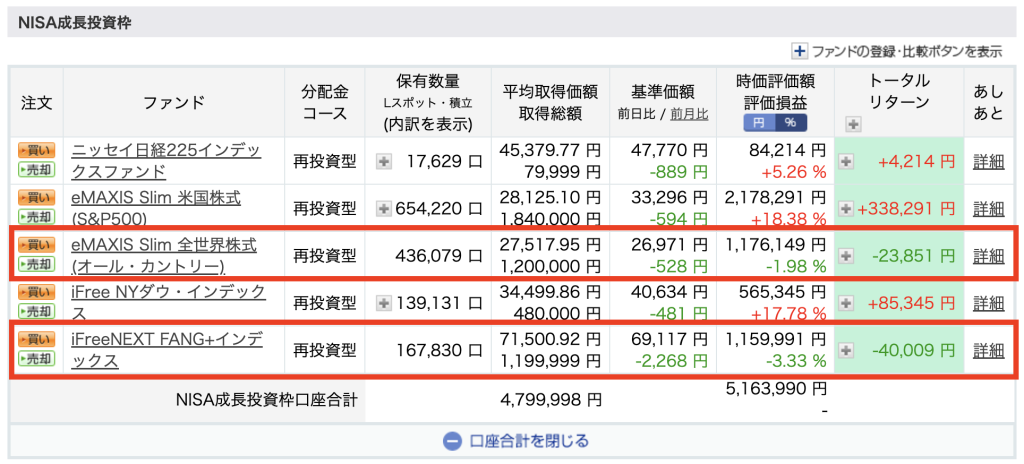Image resolution: width=1024 pixels, height=464 pixels.
Task: Click the buy button for ニッセイ日経225 fund
Action: 35,150
